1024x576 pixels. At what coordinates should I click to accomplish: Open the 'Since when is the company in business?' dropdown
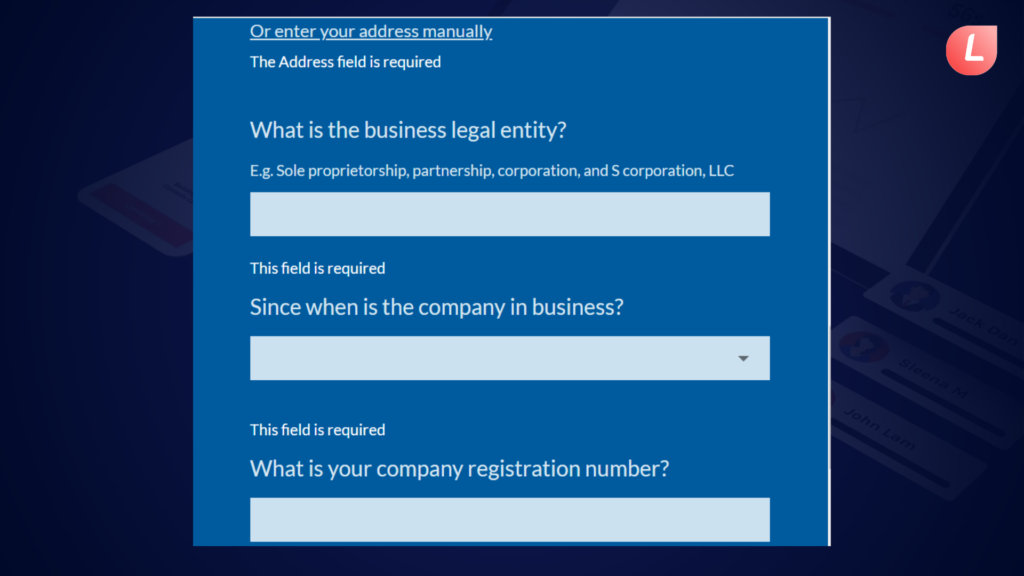[509, 359]
